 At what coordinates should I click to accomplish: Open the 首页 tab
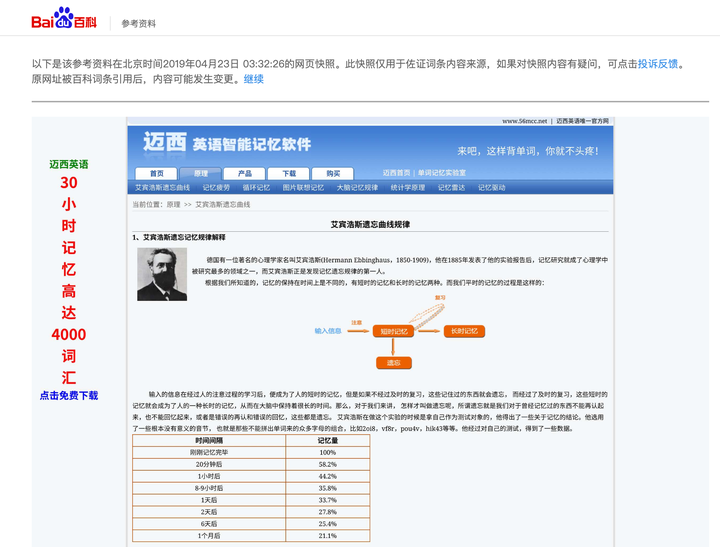157,174
